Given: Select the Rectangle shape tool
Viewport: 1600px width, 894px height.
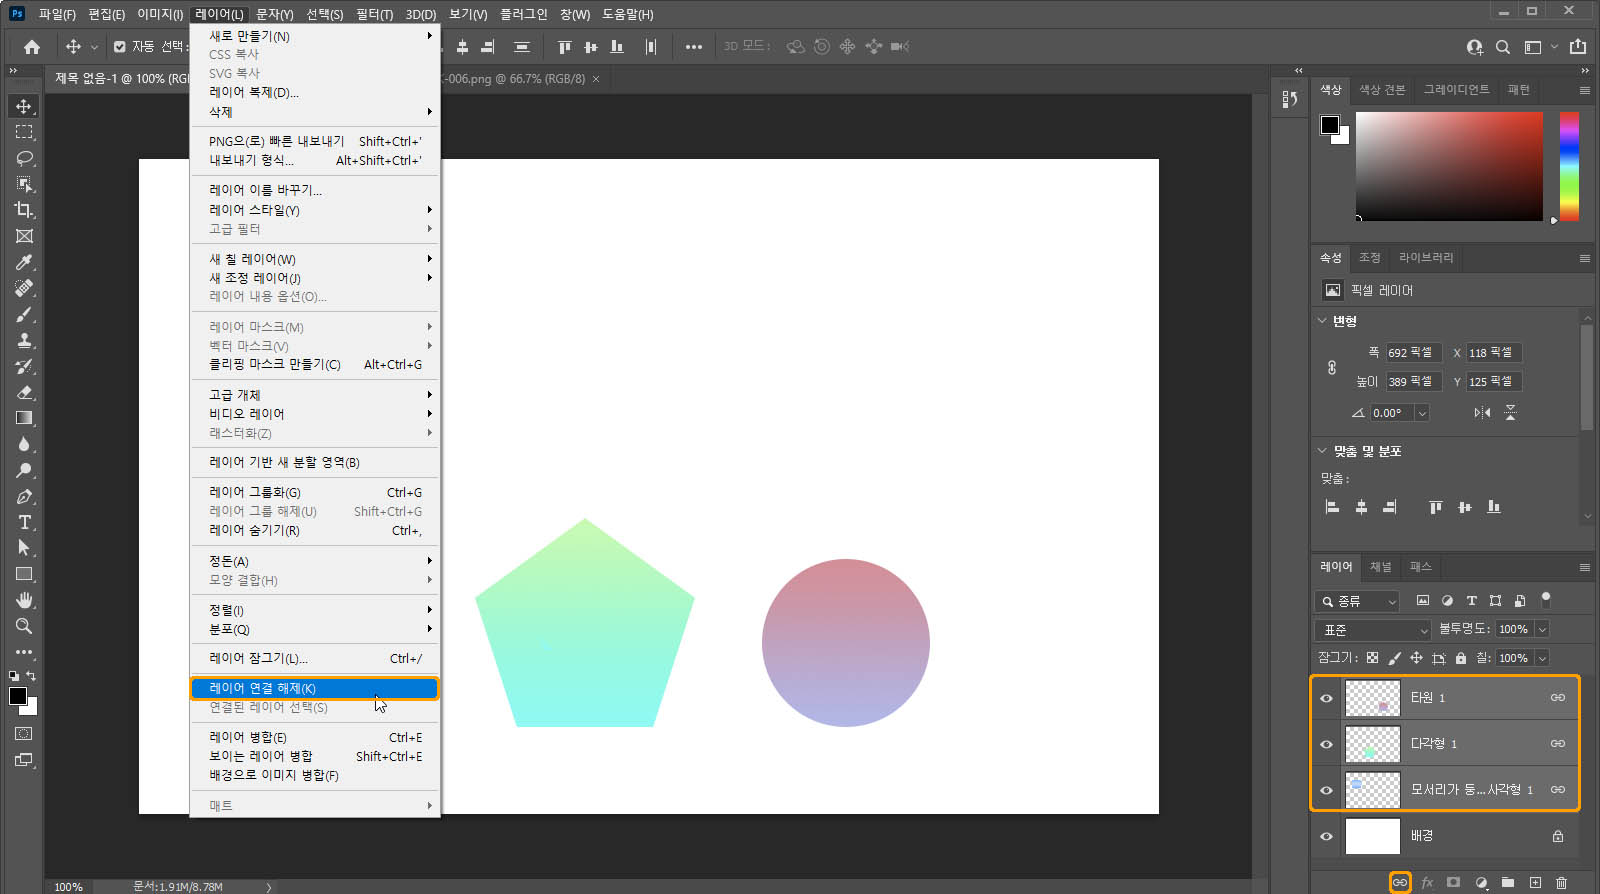Looking at the screenshot, I should point(24,574).
